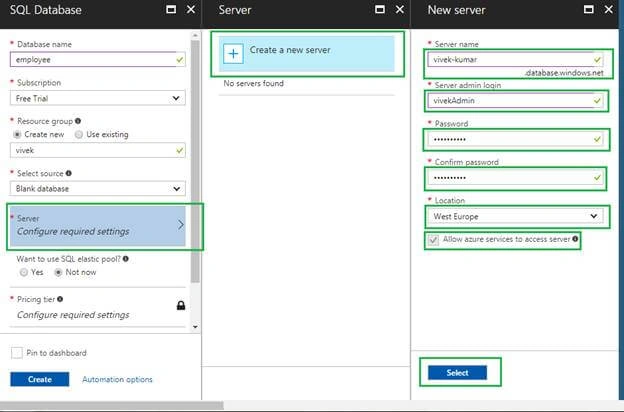The height and width of the screenshot is (412, 624).
Task: Open the Automation options link
Action: [117, 379]
